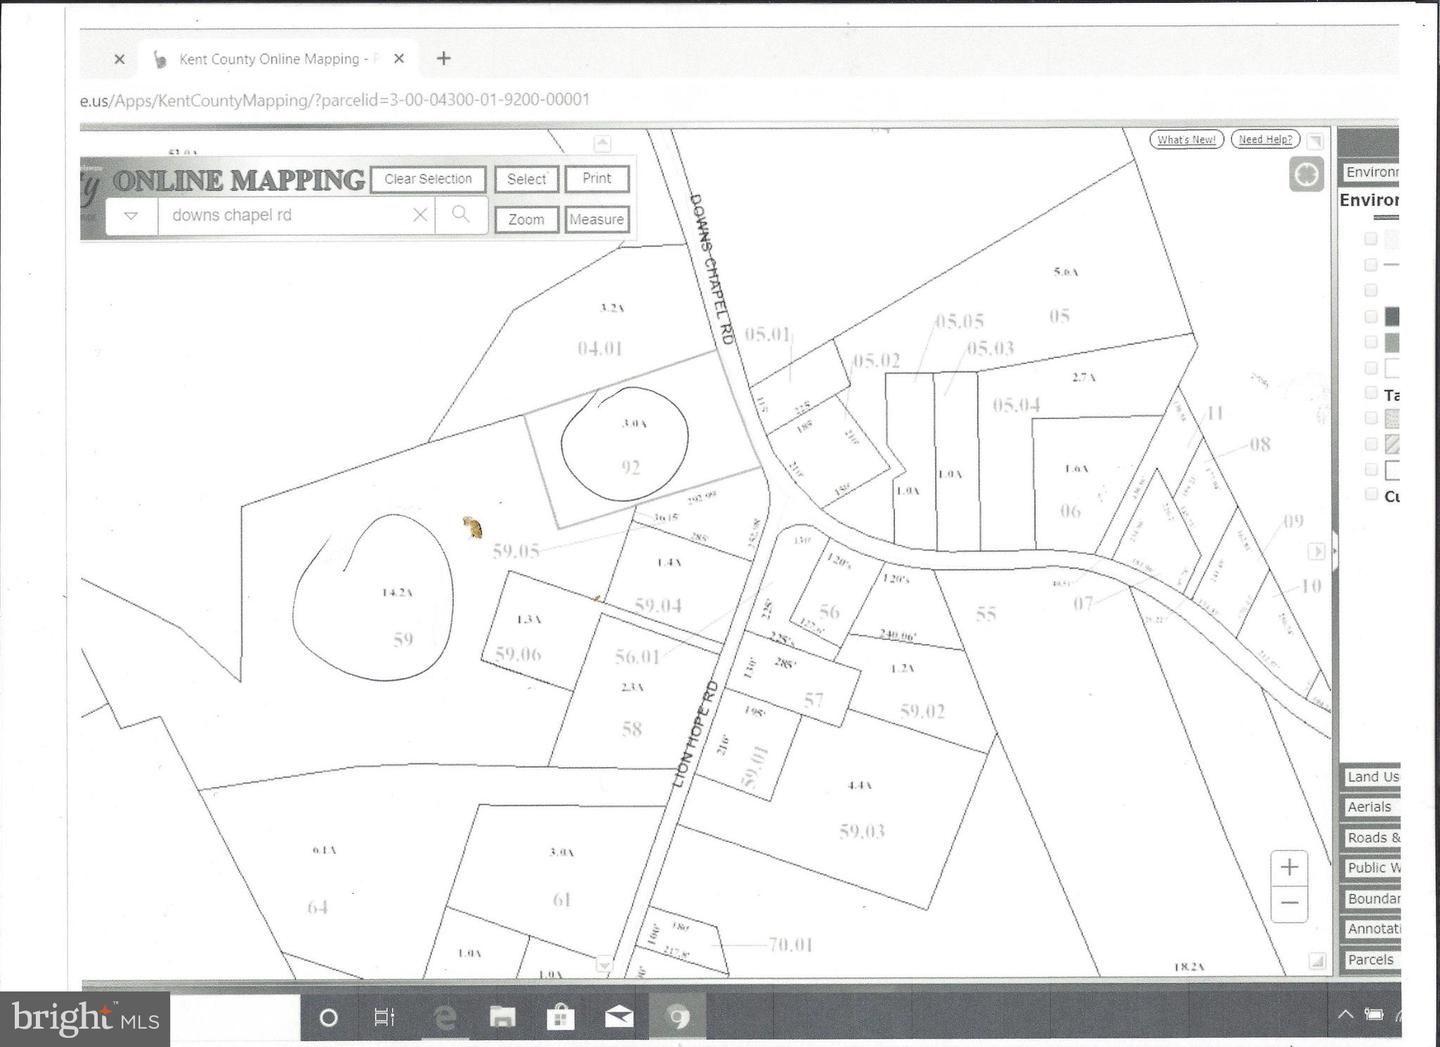Screen dimensions: 1440x1047
Task: Open a new browser tab
Action: click(x=444, y=59)
